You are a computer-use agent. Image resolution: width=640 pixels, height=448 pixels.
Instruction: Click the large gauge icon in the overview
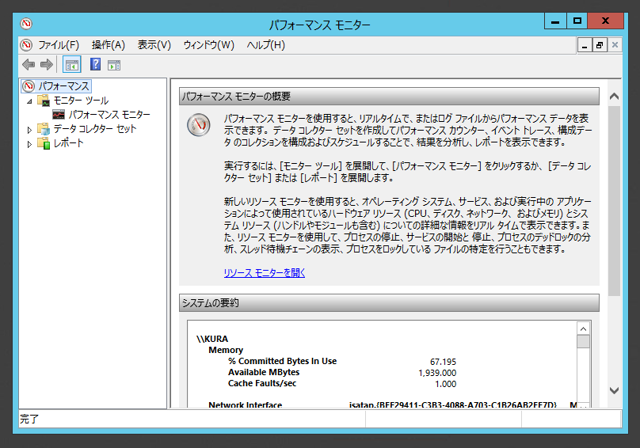pyautogui.click(x=199, y=125)
